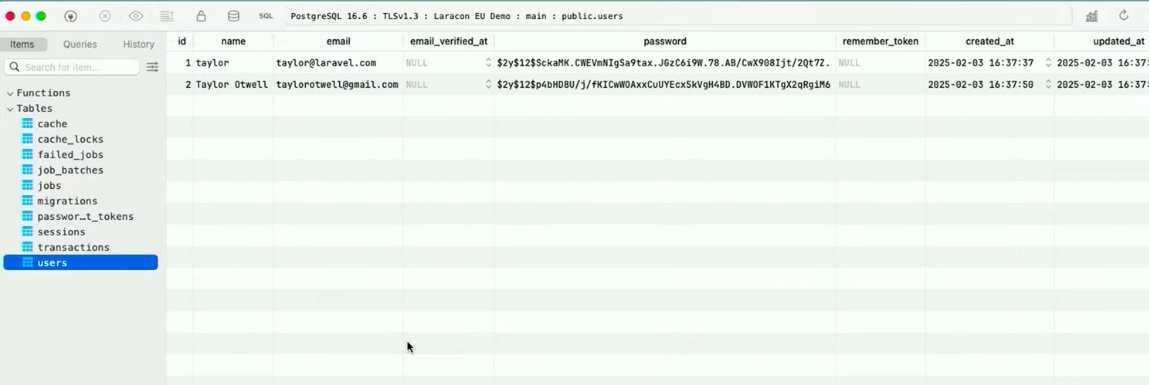Image resolution: width=1149 pixels, height=385 pixels.
Task: Open email_verified_at stepper in taylorotwell@gmail.com row
Action: pos(489,85)
